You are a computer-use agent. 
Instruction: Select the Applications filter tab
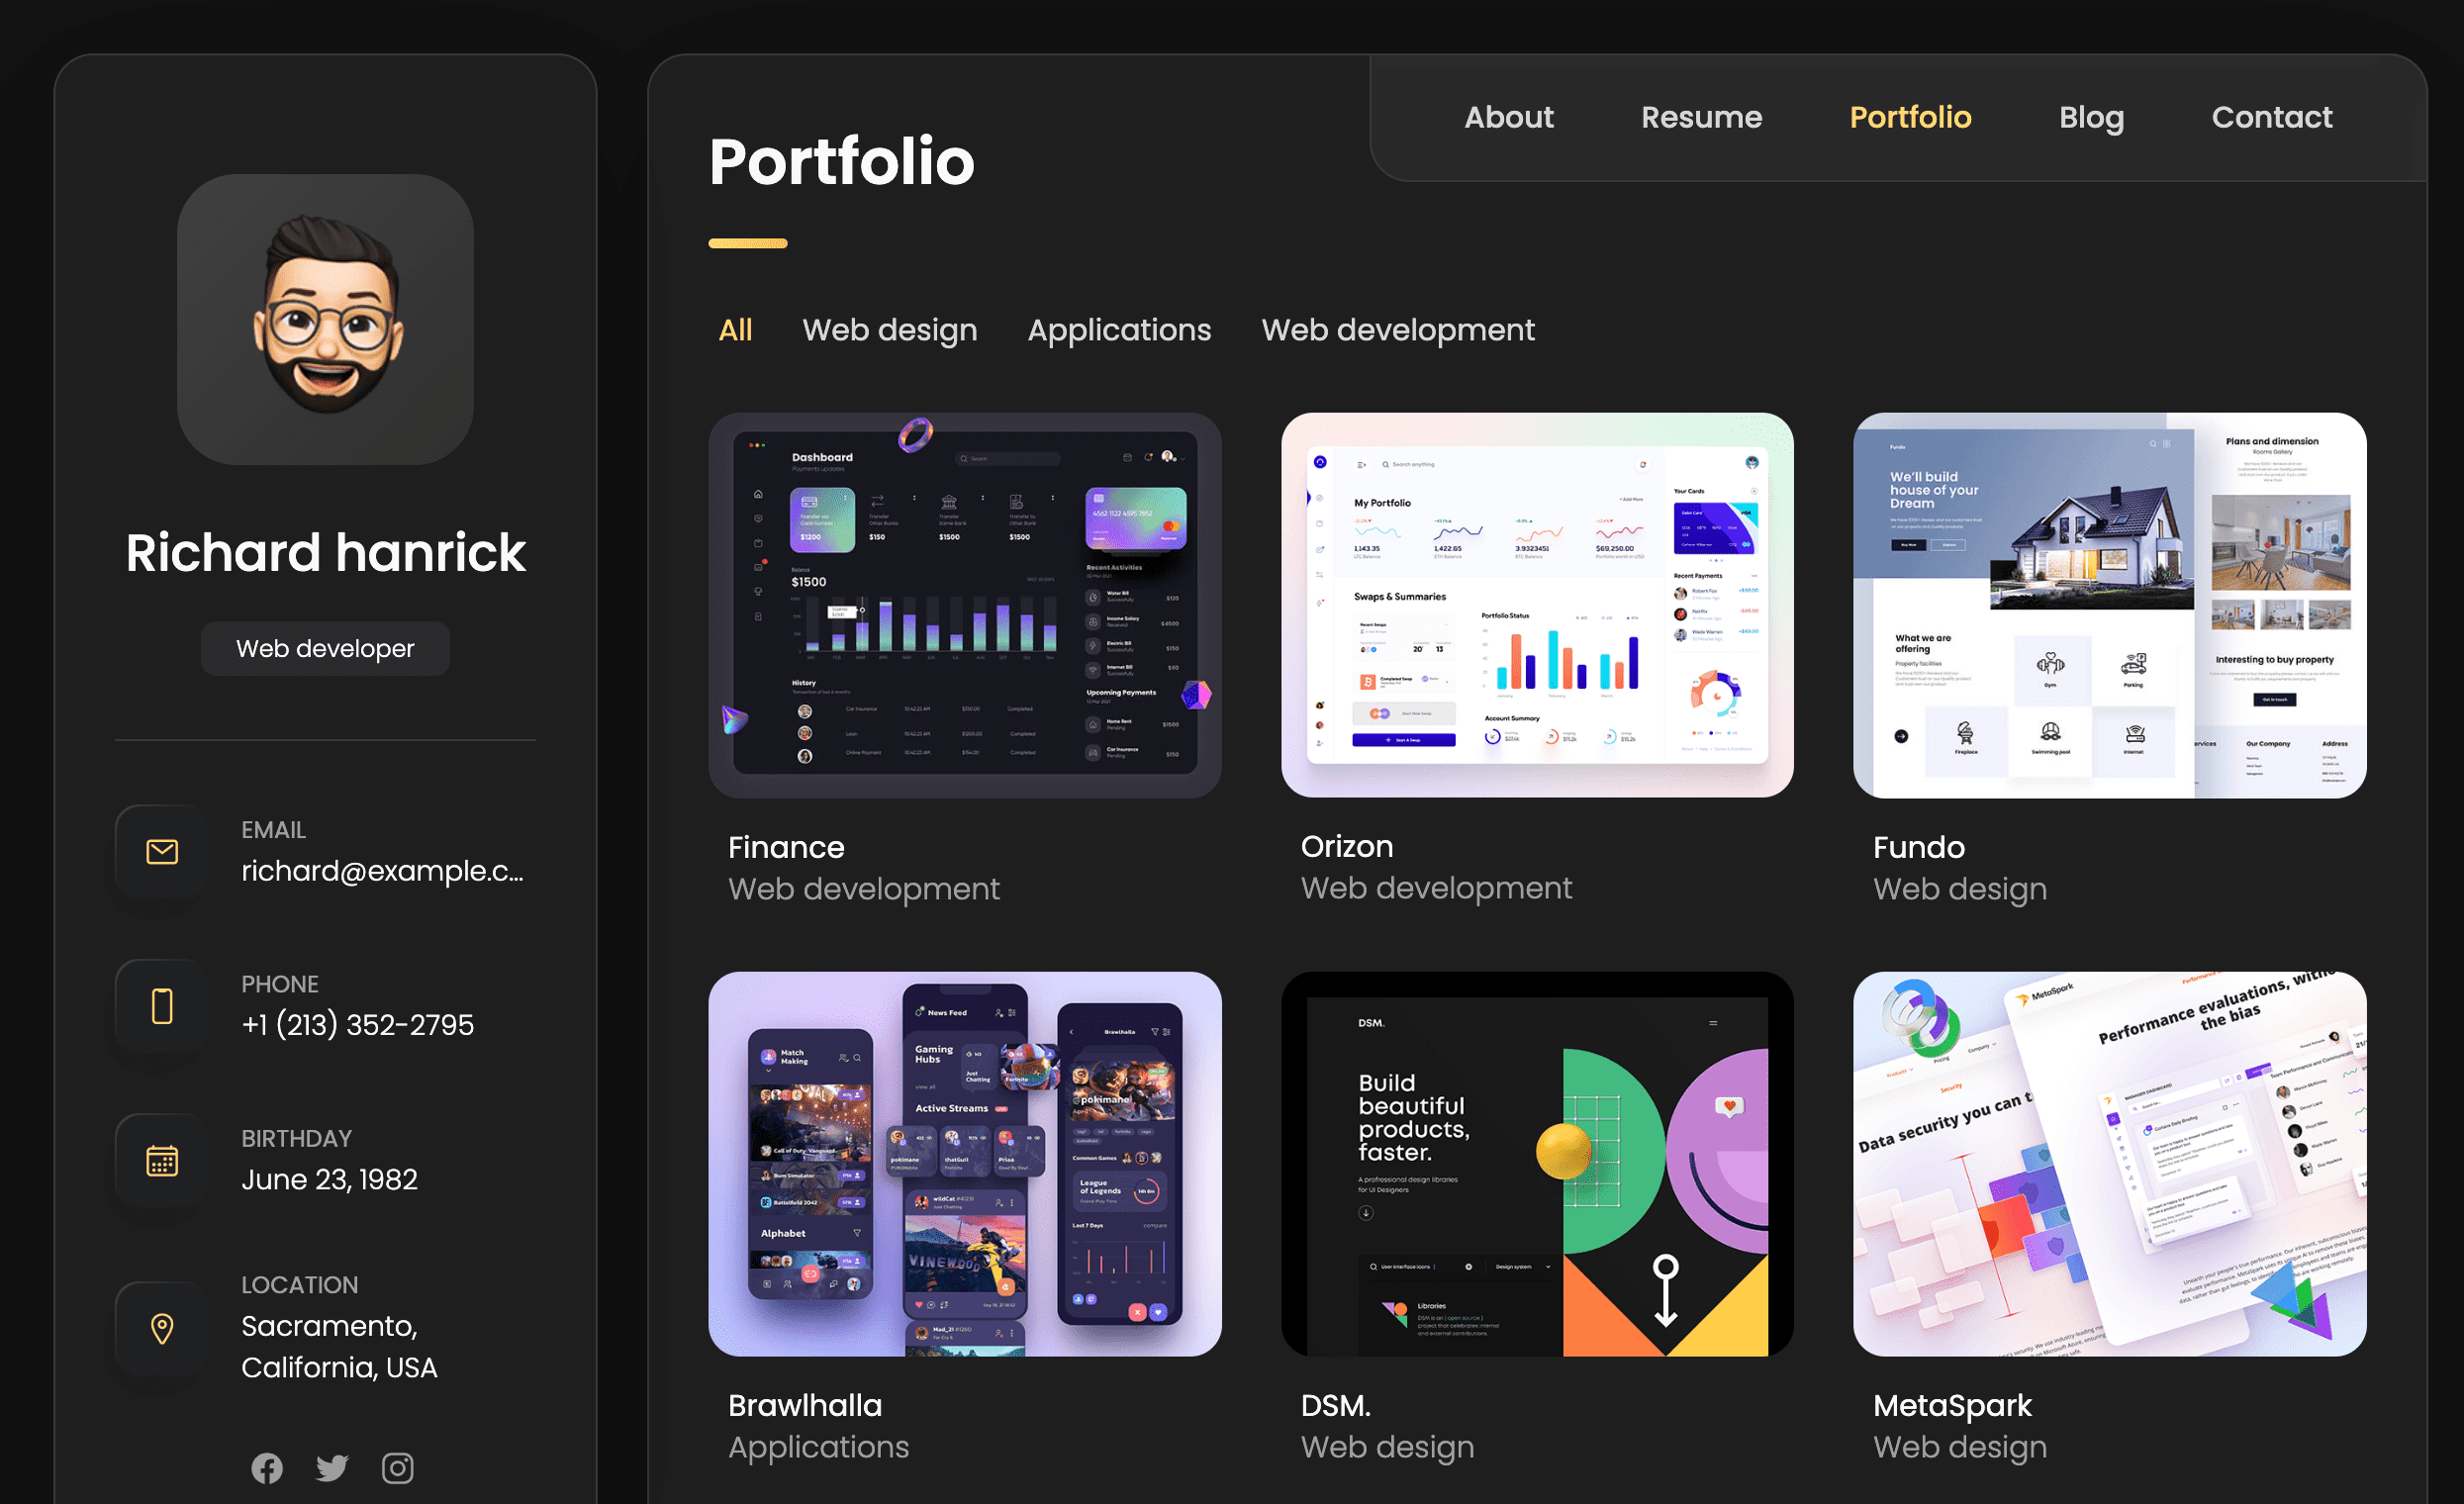pos(1119,329)
